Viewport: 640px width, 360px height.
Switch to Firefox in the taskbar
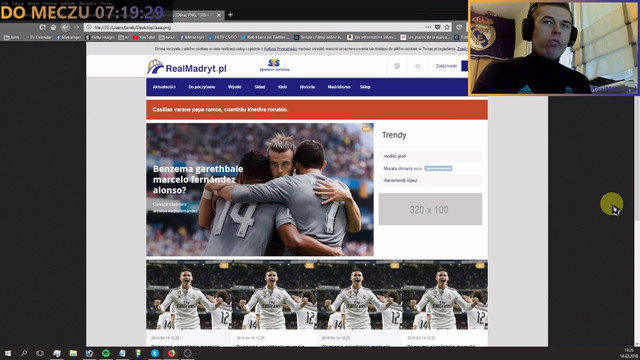coord(171,353)
